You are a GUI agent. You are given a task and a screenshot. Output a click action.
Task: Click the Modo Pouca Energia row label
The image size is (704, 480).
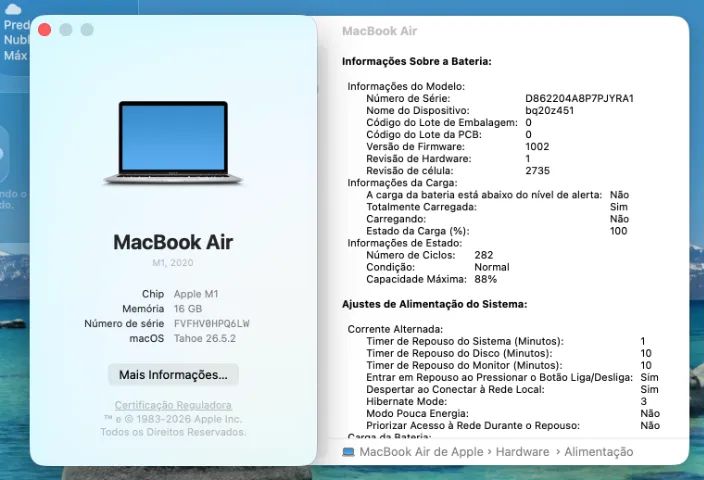(x=417, y=414)
